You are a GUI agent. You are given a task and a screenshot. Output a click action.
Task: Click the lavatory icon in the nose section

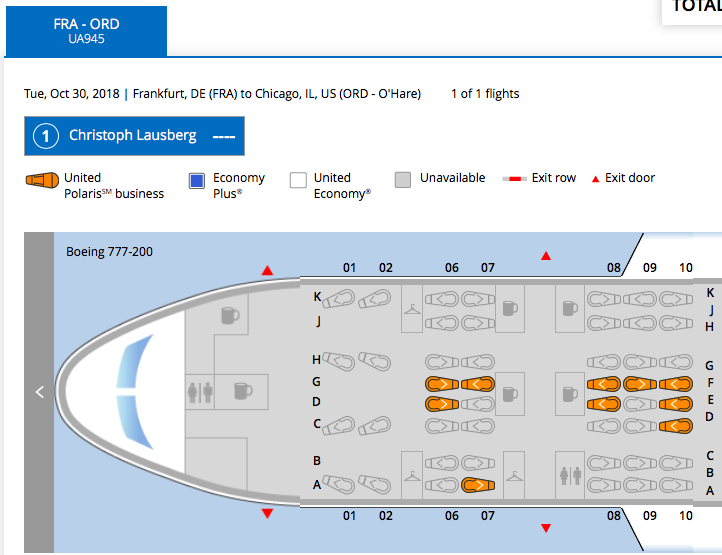tap(201, 392)
